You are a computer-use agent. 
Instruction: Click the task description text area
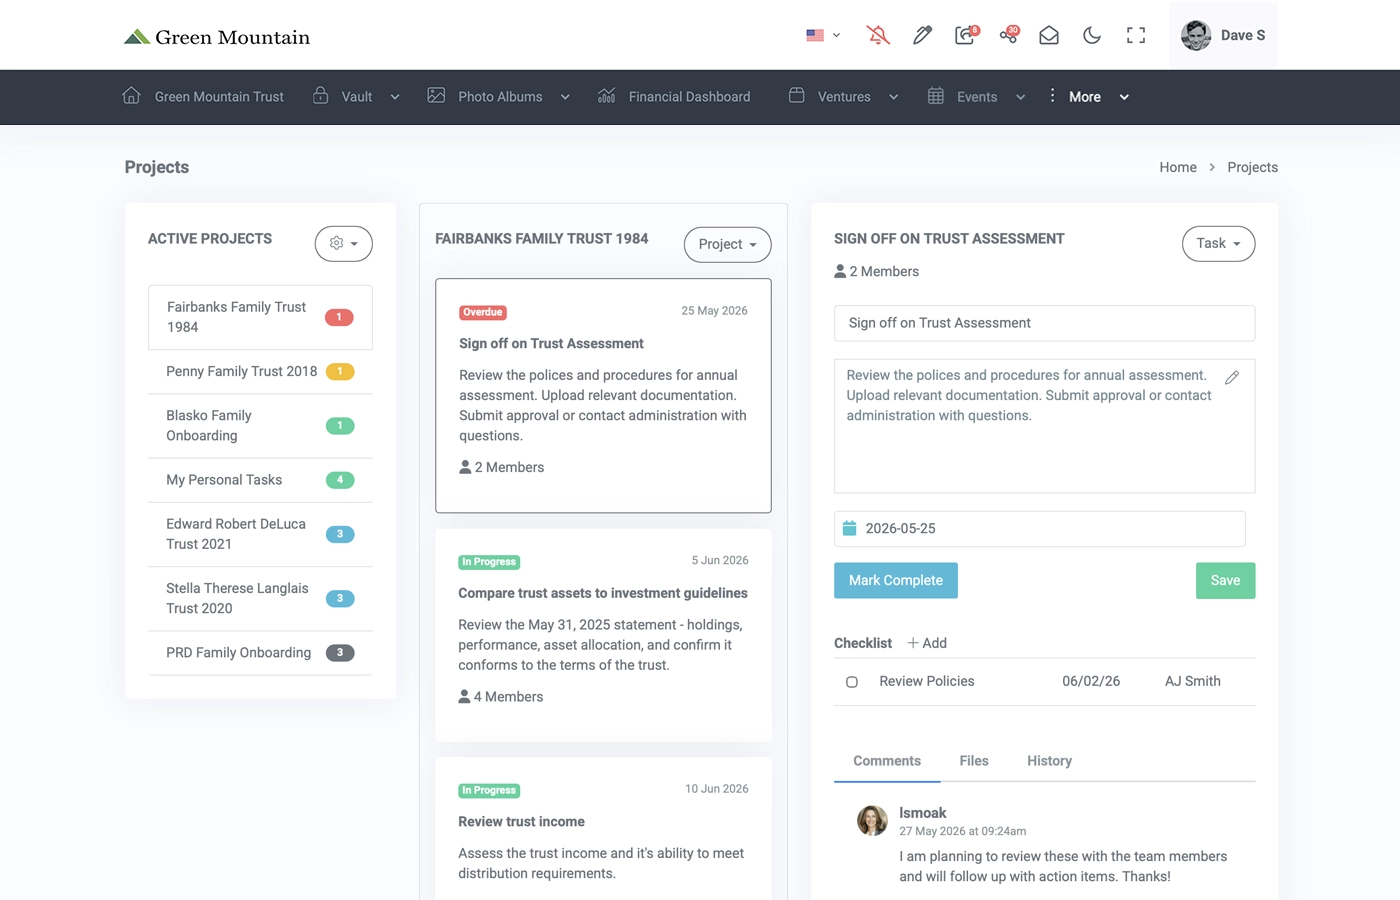(x=1044, y=426)
